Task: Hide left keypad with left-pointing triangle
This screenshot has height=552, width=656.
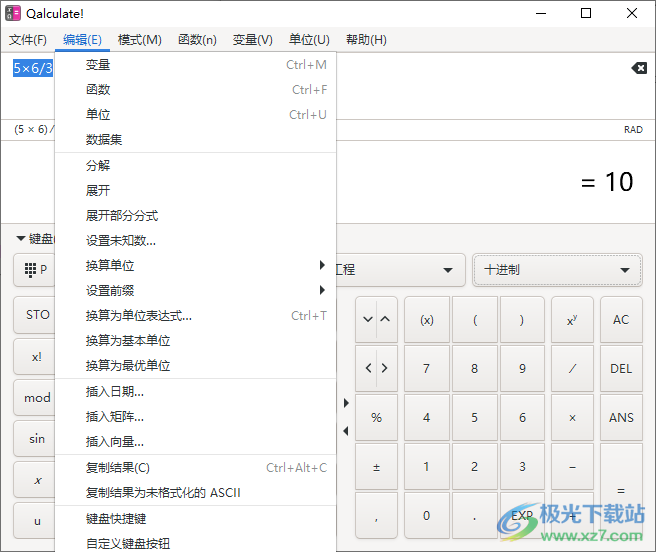Action: point(346,431)
